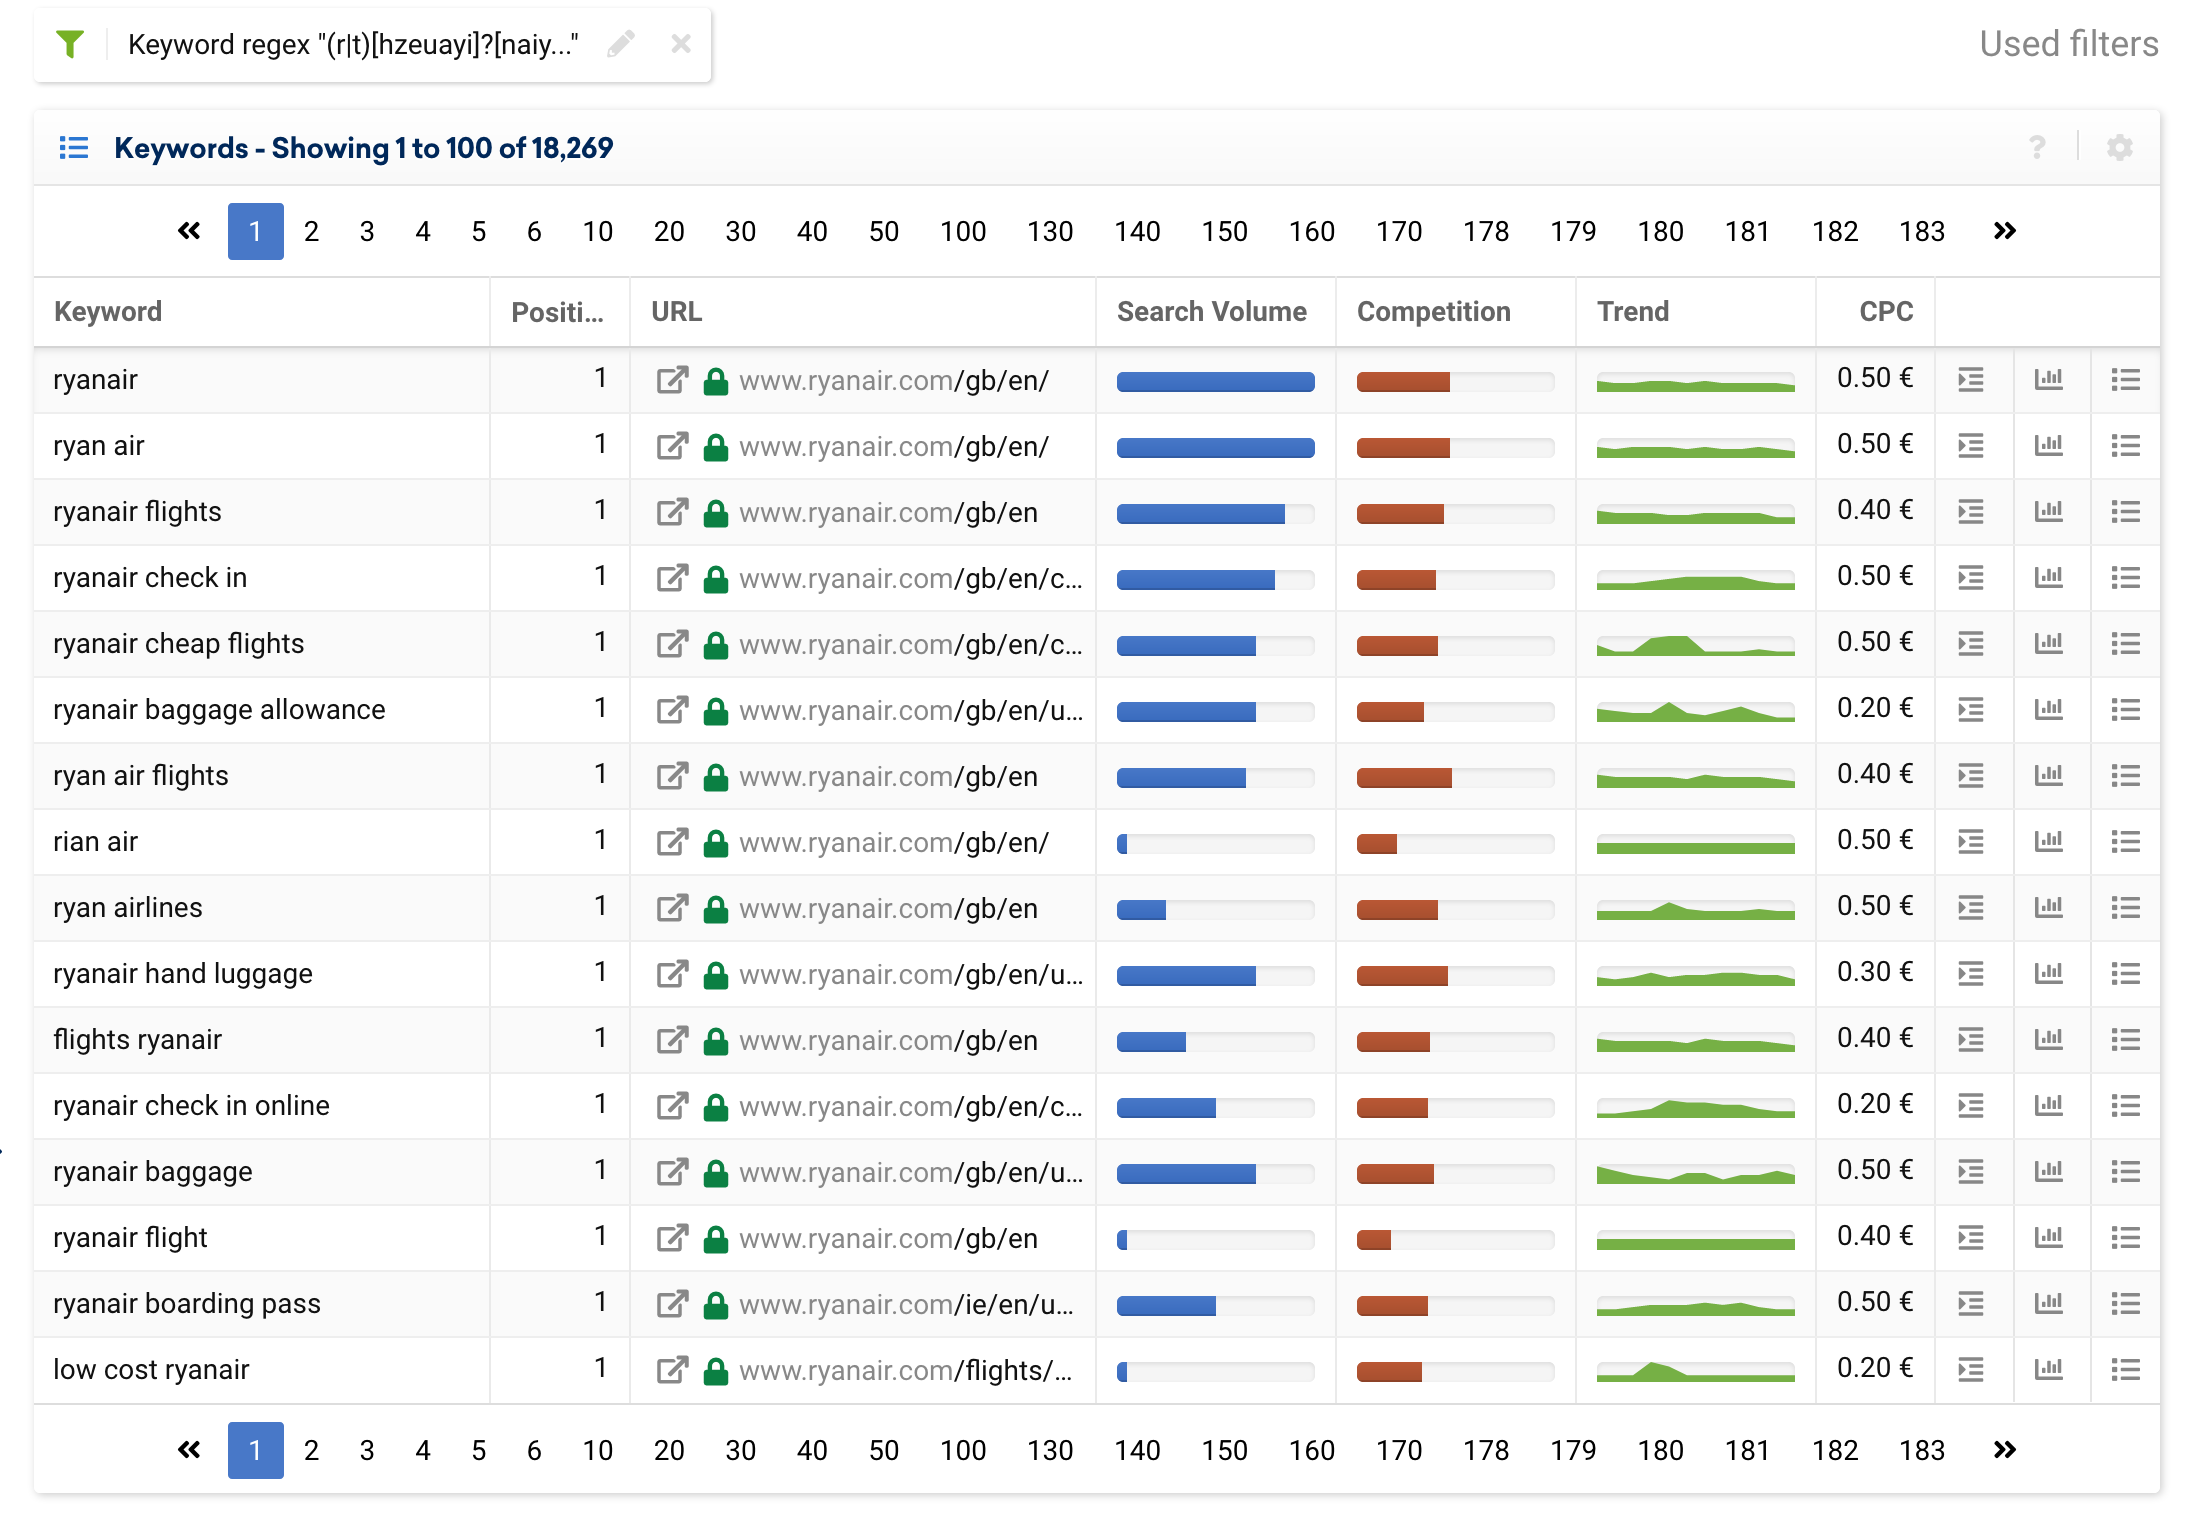Open the help question mark icon
The image size is (2200, 1530).
pyautogui.click(x=2037, y=148)
